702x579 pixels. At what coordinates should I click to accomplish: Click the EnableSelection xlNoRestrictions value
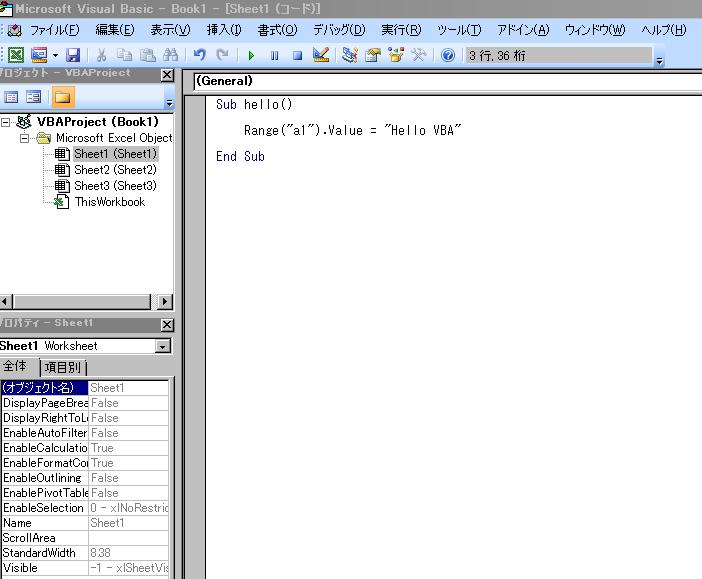(128, 508)
